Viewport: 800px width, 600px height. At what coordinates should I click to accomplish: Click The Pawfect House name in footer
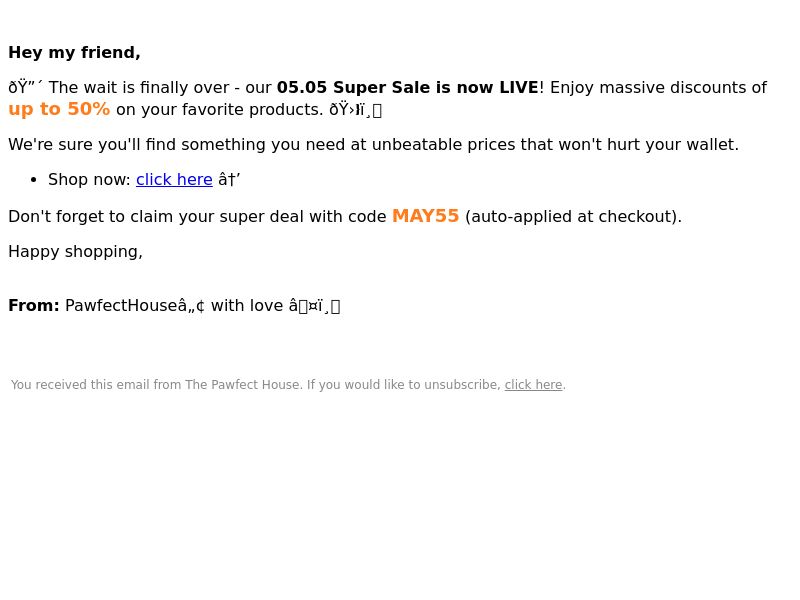click(242, 385)
